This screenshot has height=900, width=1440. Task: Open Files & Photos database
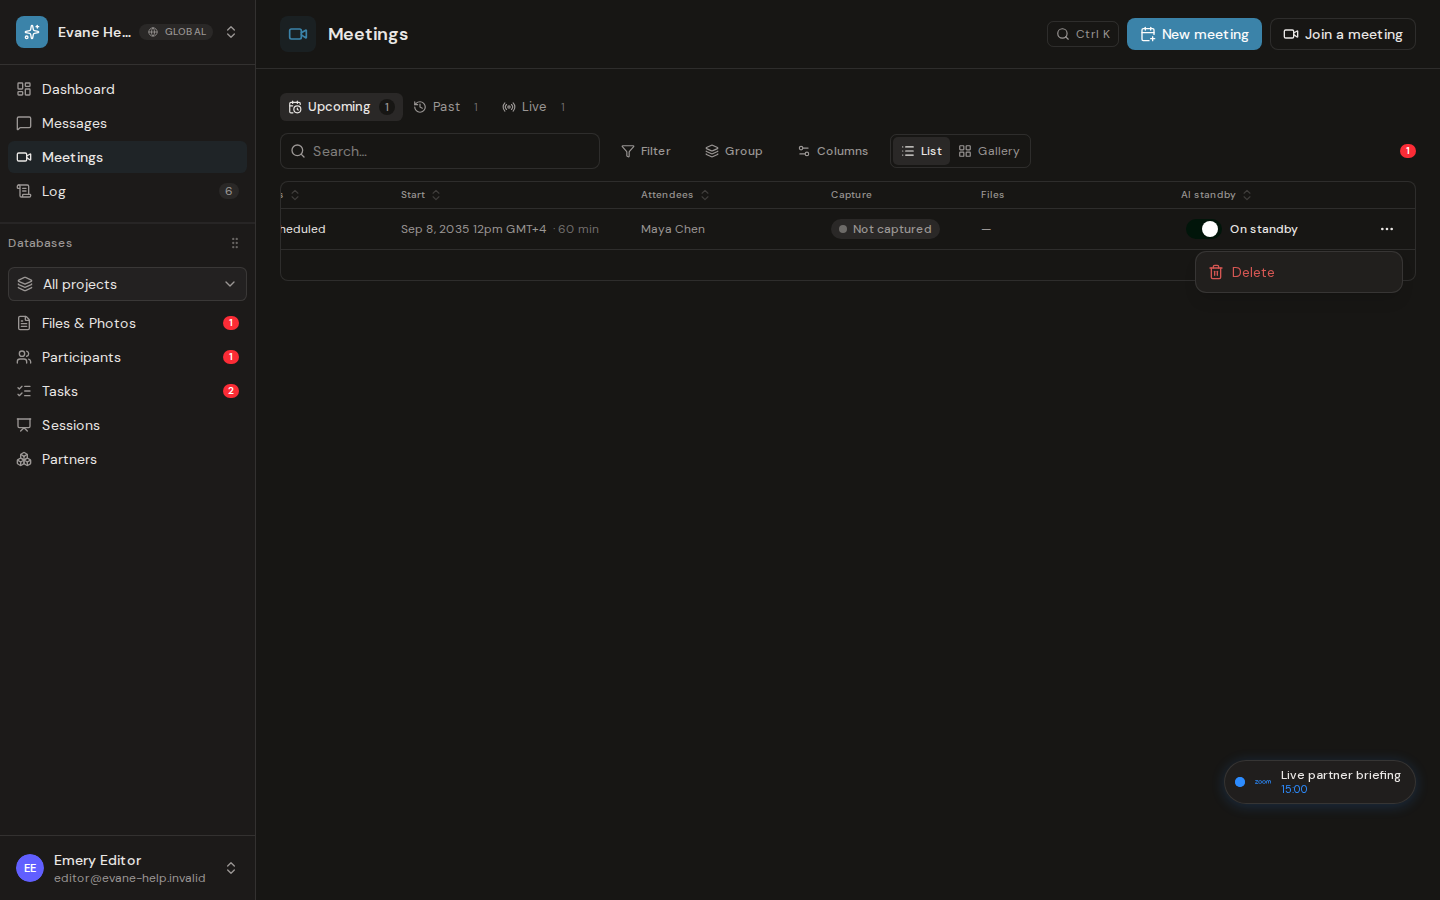[x=127, y=323]
